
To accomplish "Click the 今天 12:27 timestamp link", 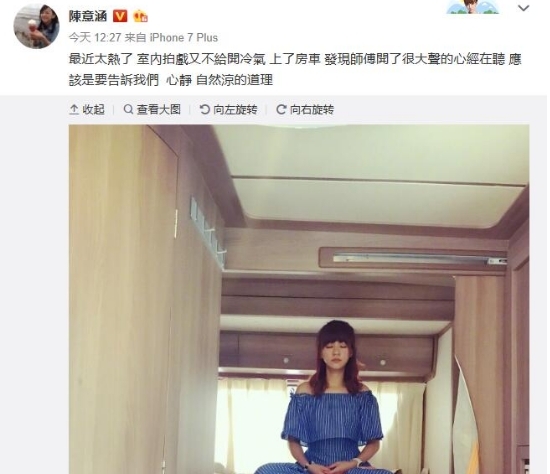I will 95,38.
